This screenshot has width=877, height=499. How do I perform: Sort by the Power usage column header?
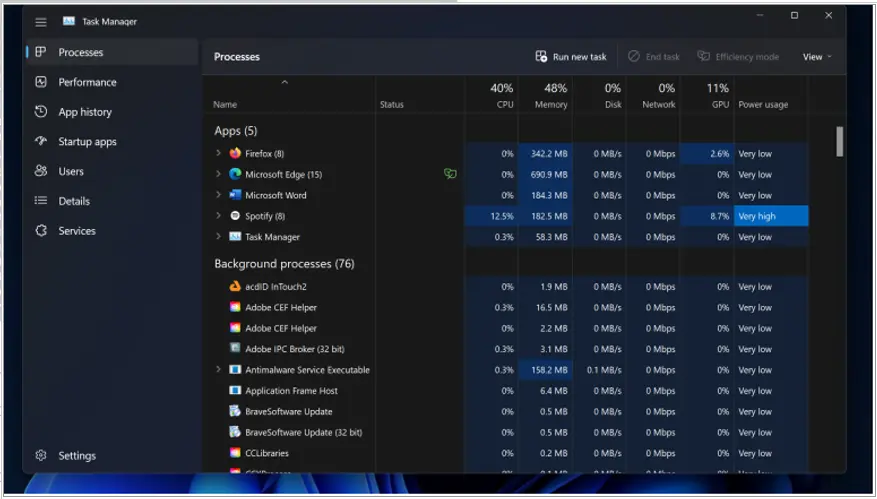click(x=771, y=95)
